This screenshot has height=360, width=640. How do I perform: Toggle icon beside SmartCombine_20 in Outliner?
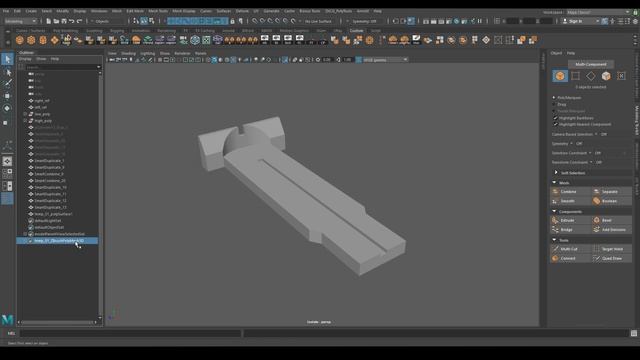click(x=31, y=180)
